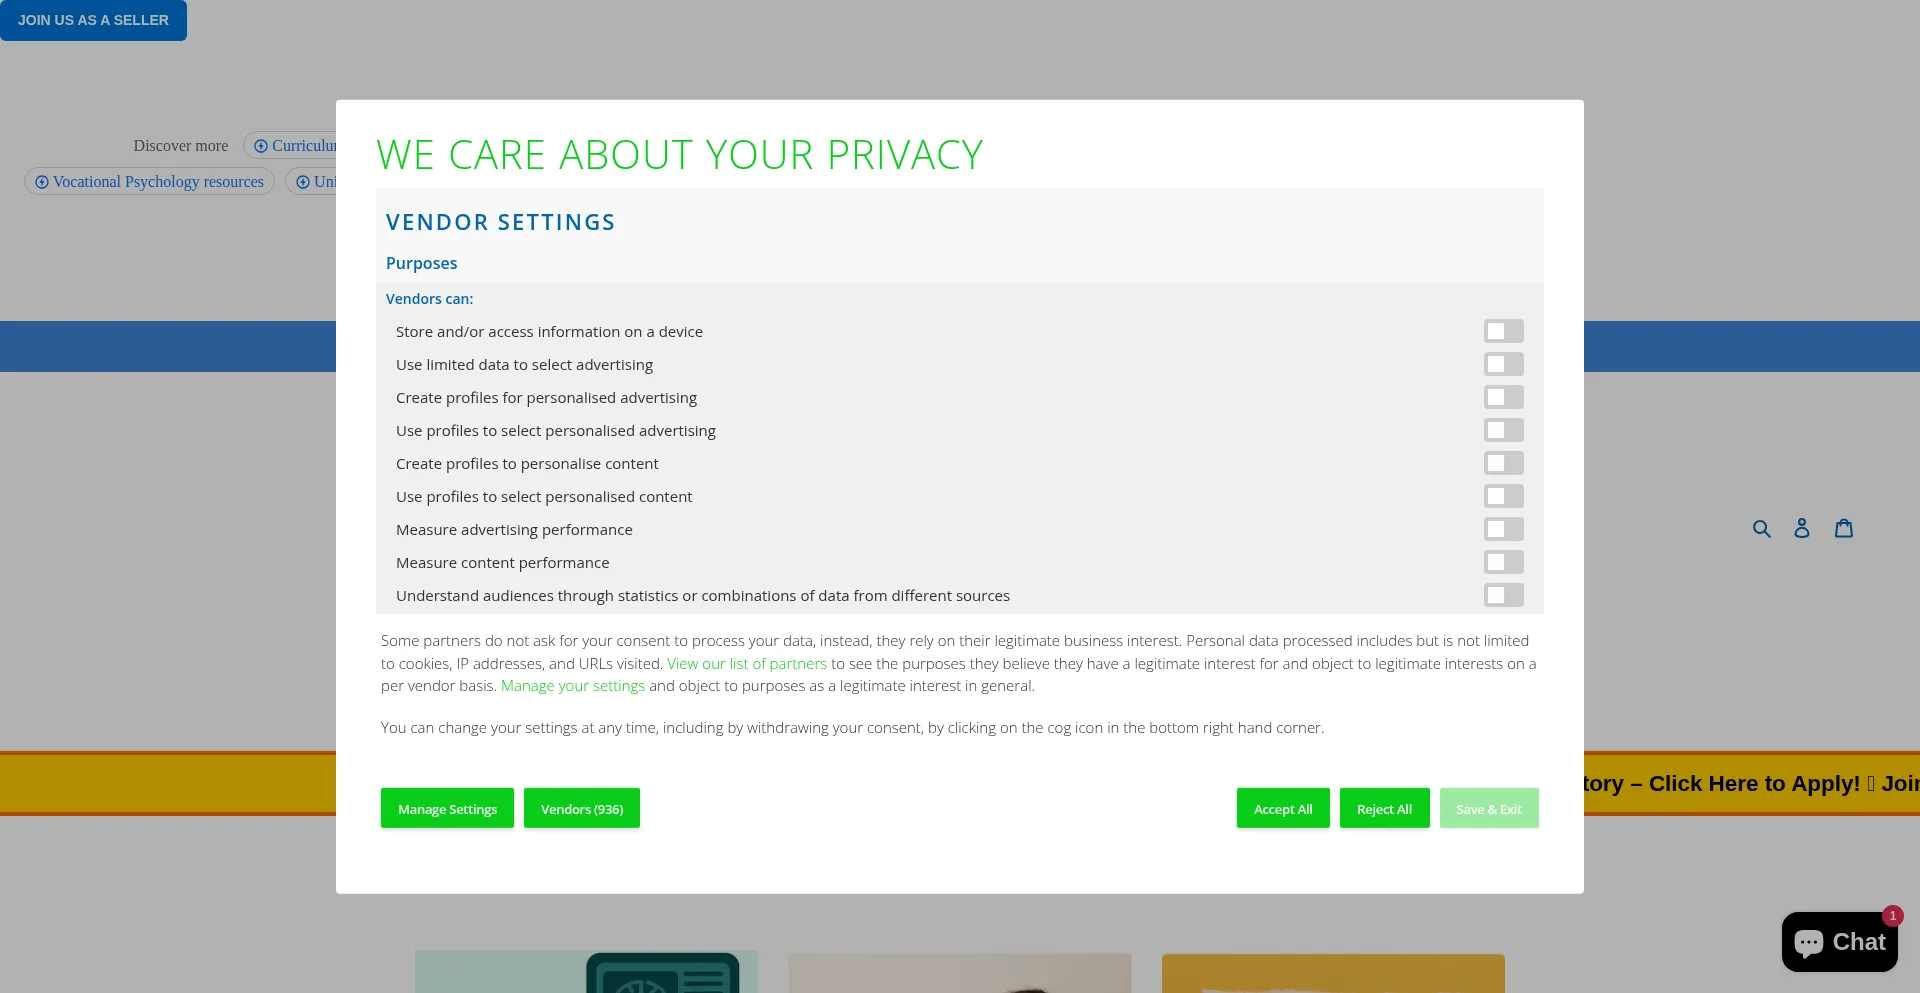Screen dimensions: 1920x993
Task: Click the Manage Settings button
Action: (447, 809)
